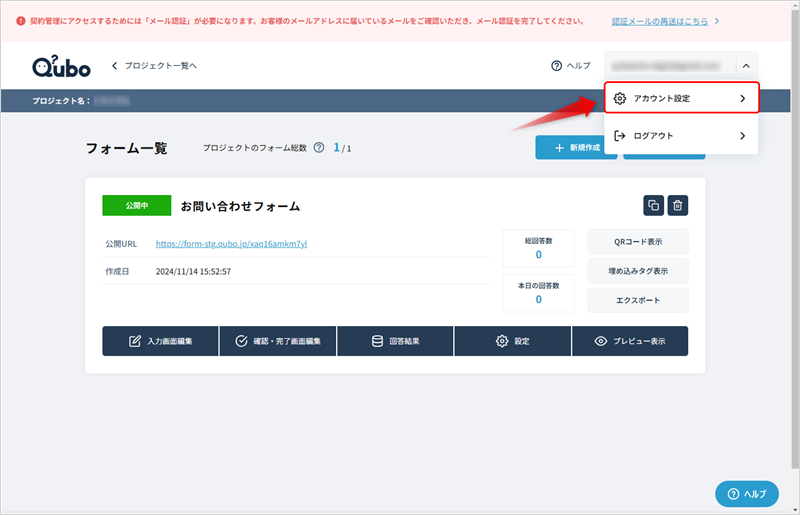Click the エクスポート button
This screenshot has width=800, height=515.
638,300
